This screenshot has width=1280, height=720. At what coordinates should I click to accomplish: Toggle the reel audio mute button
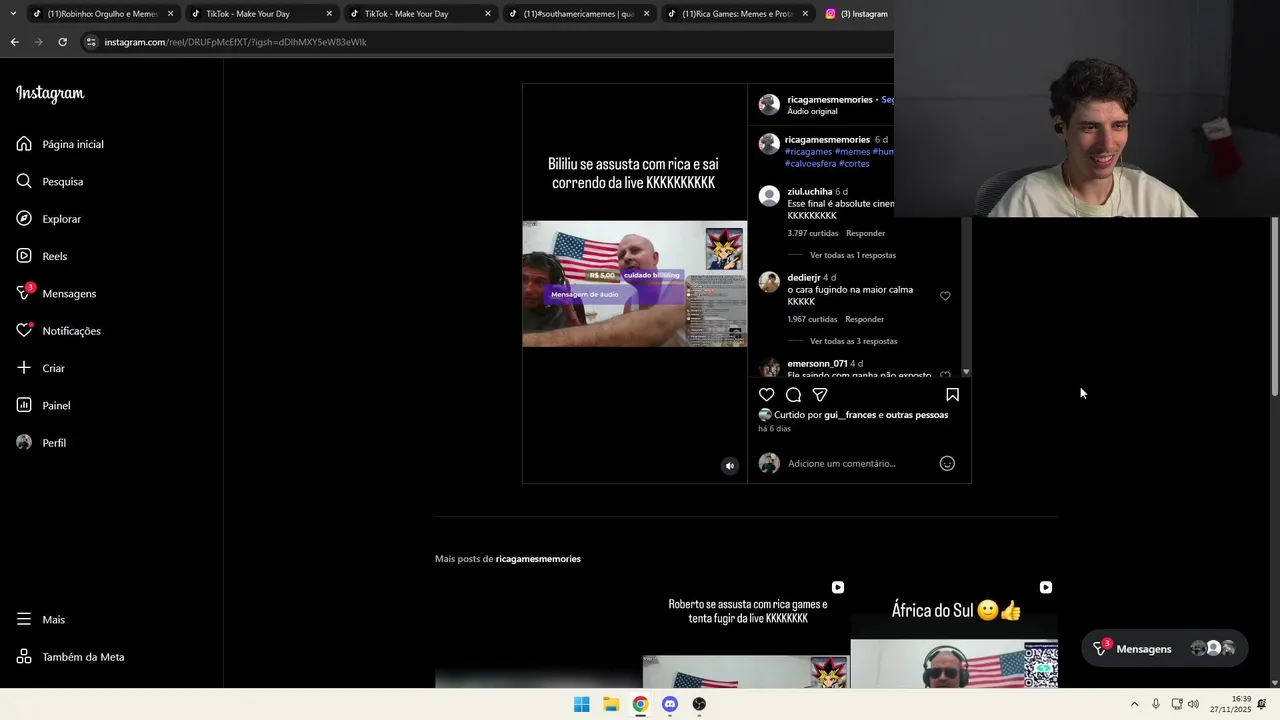tap(730, 465)
